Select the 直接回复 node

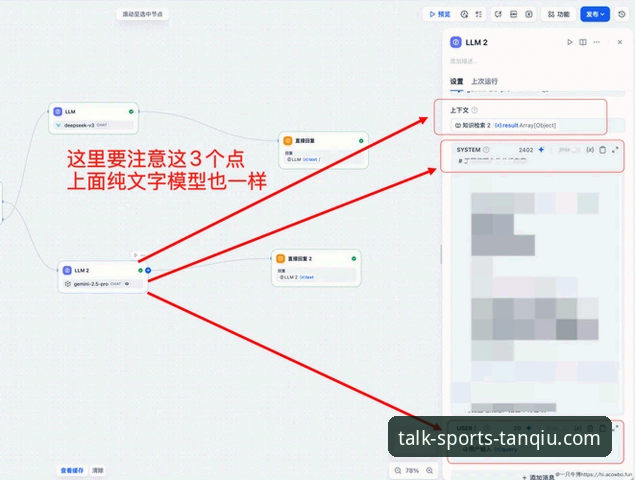click(x=324, y=150)
